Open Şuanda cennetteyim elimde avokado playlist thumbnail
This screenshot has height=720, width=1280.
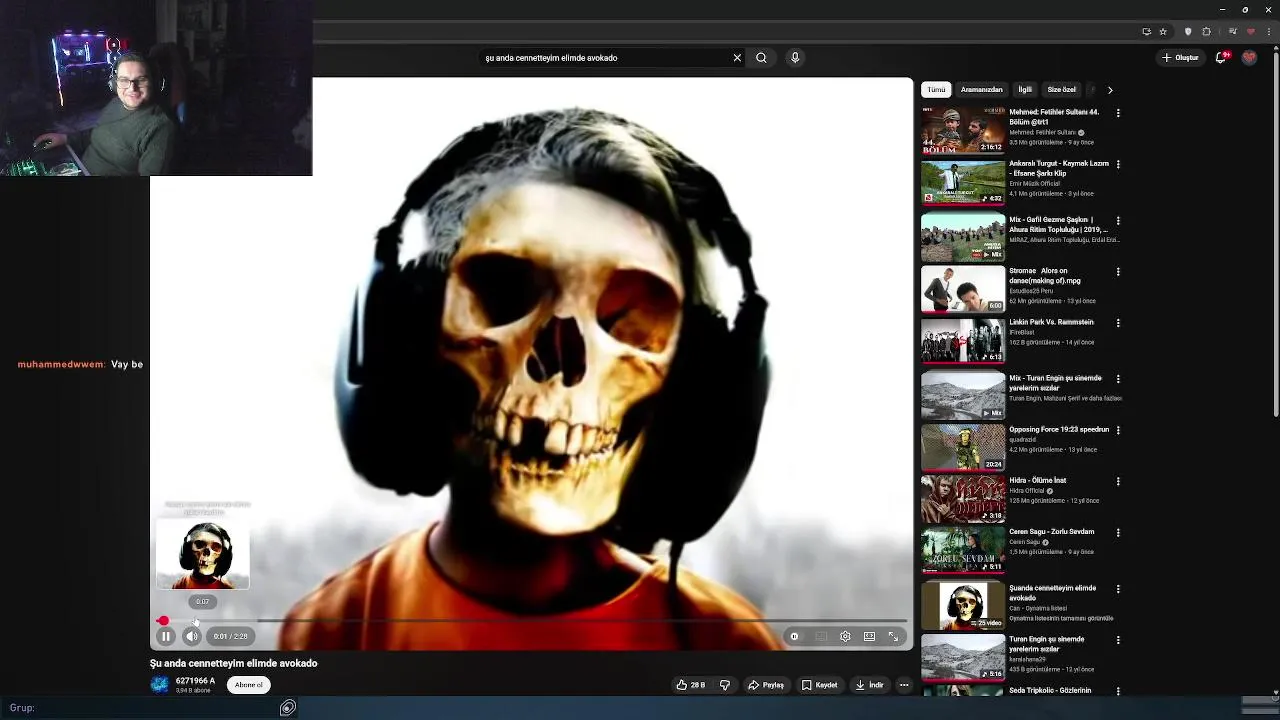pyautogui.click(x=963, y=606)
